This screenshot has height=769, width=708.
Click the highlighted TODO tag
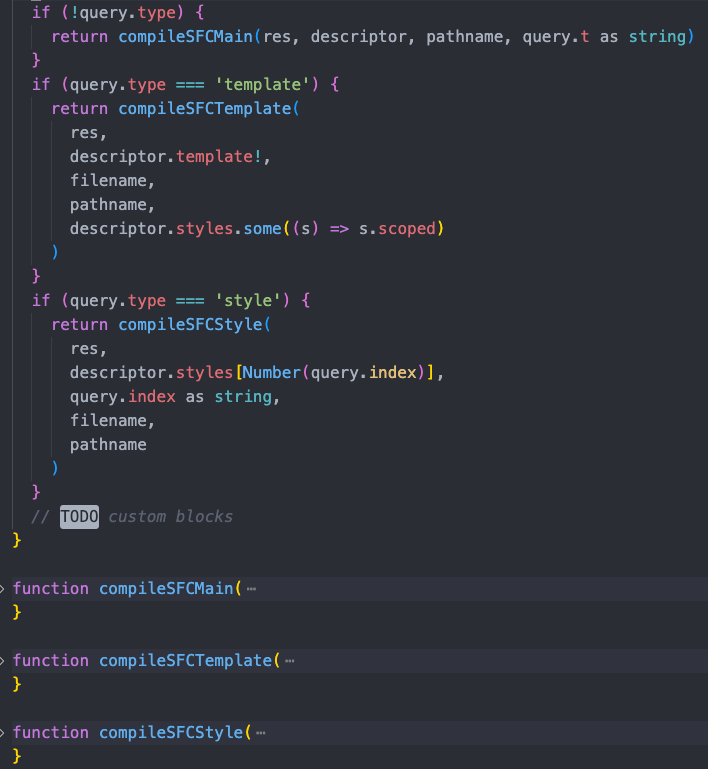tap(79, 517)
